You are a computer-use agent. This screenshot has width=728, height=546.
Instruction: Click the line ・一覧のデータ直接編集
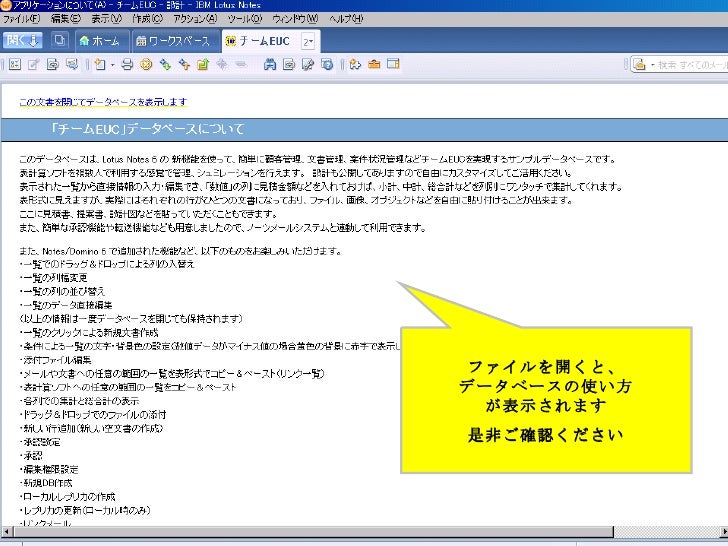coord(66,305)
